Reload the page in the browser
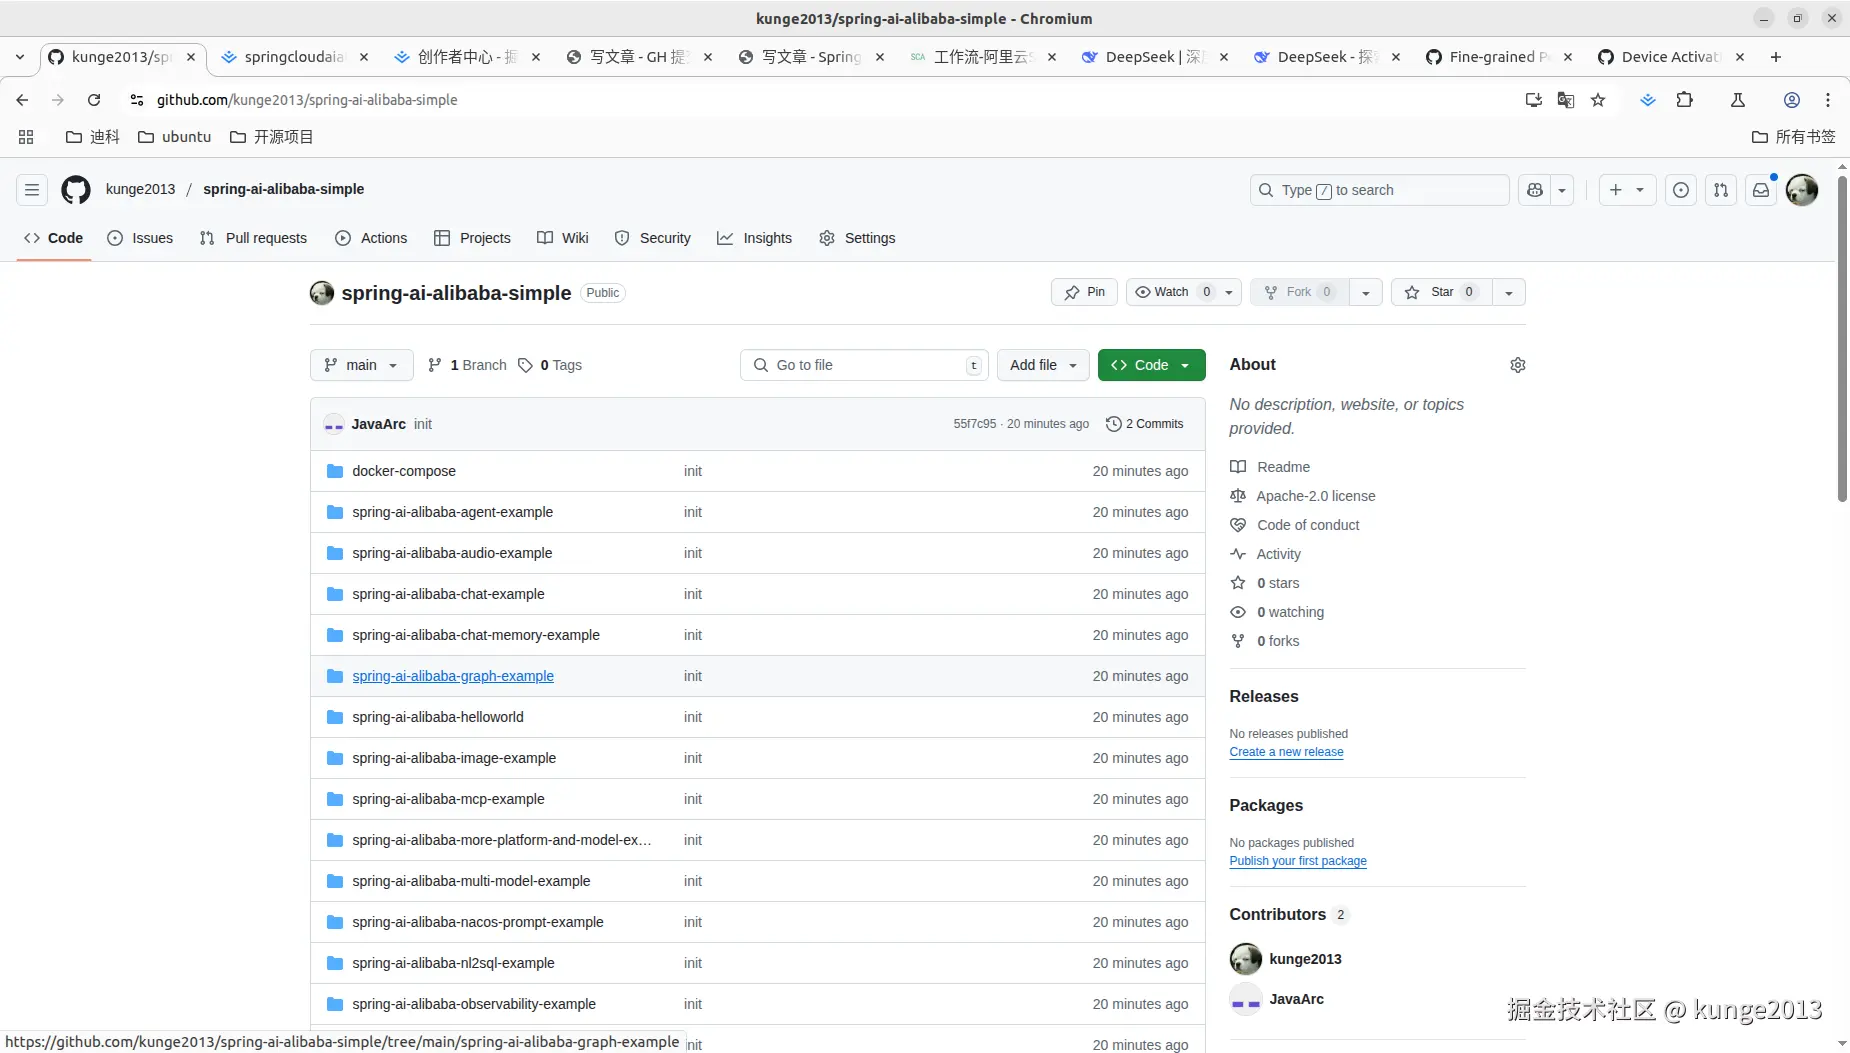This screenshot has width=1850, height=1053. (x=94, y=100)
